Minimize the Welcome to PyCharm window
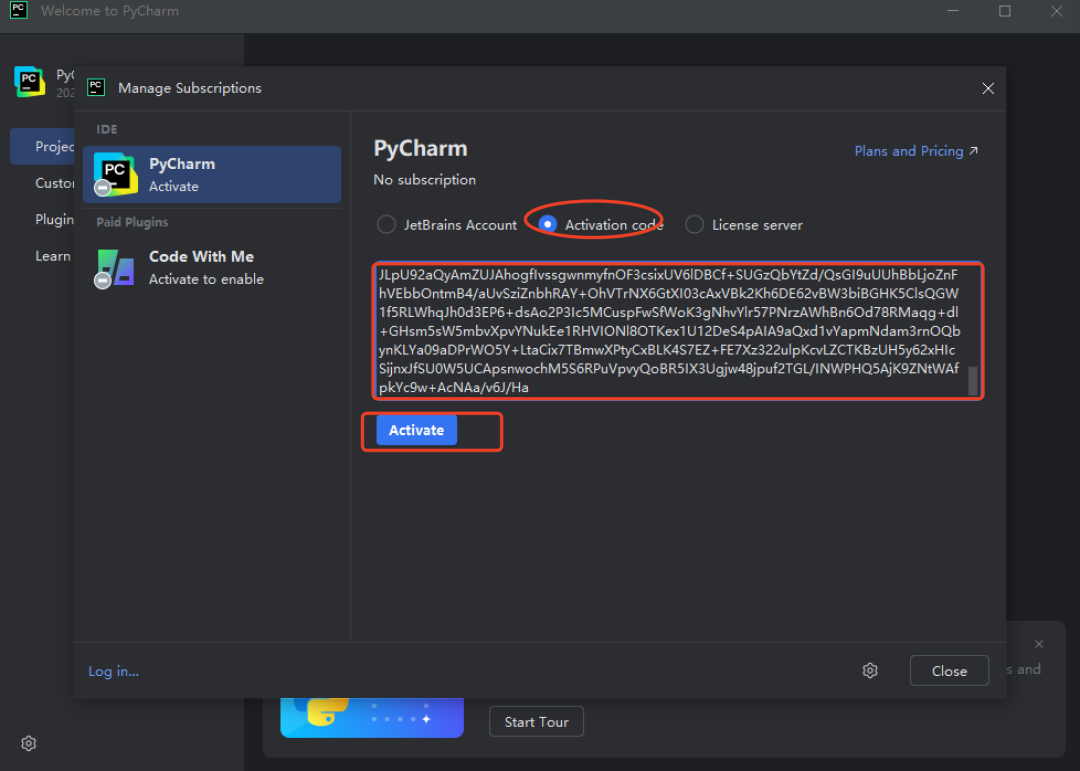Viewport: 1080px width, 771px height. click(953, 11)
